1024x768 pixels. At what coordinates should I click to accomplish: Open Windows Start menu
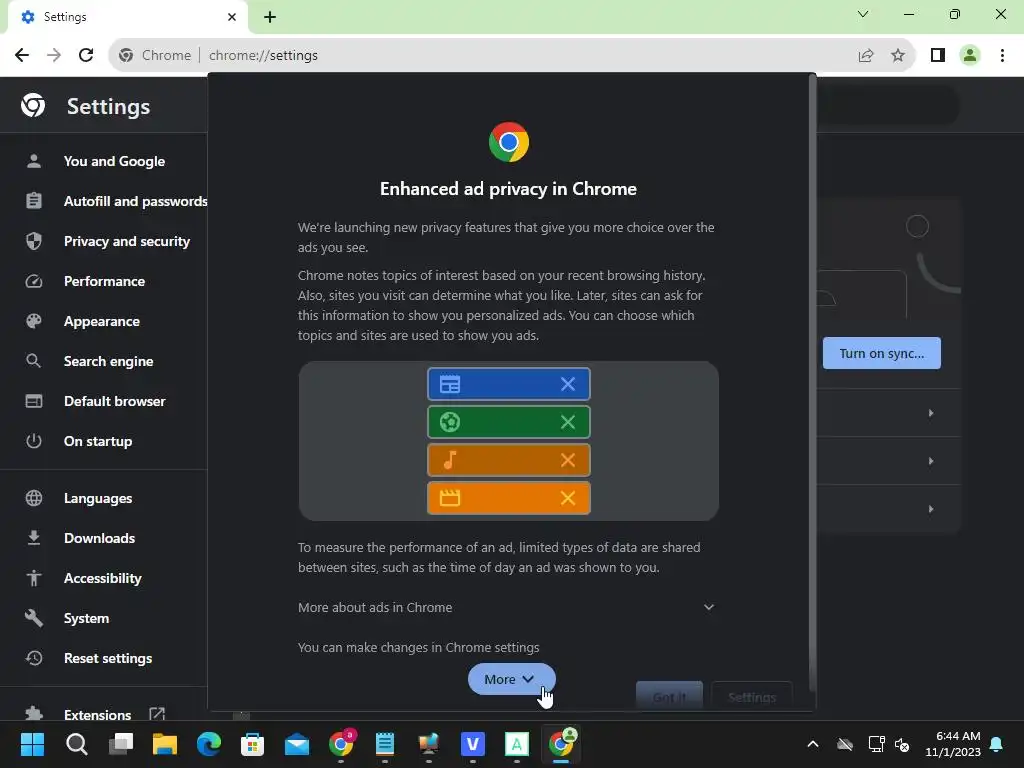32,744
